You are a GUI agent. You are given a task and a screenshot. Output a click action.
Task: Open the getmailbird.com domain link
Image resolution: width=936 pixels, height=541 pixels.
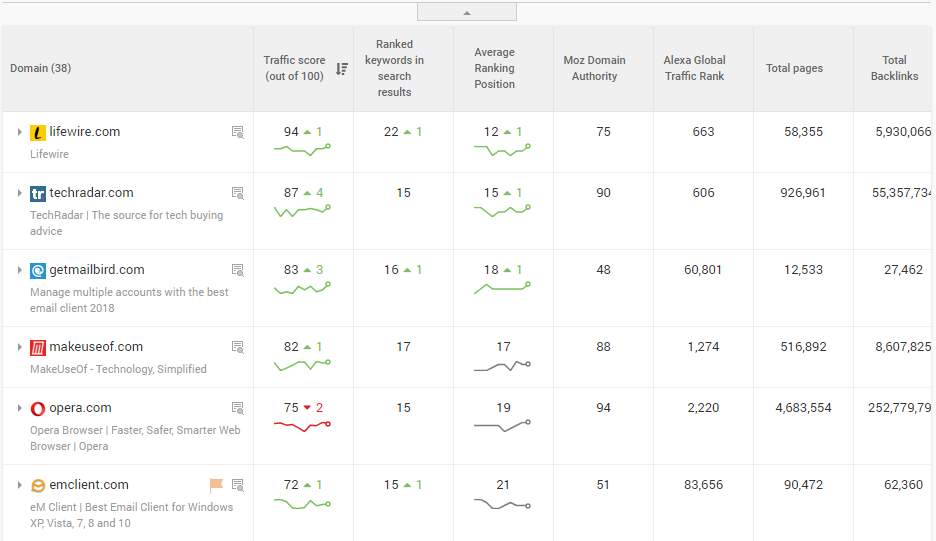(97, 270)
